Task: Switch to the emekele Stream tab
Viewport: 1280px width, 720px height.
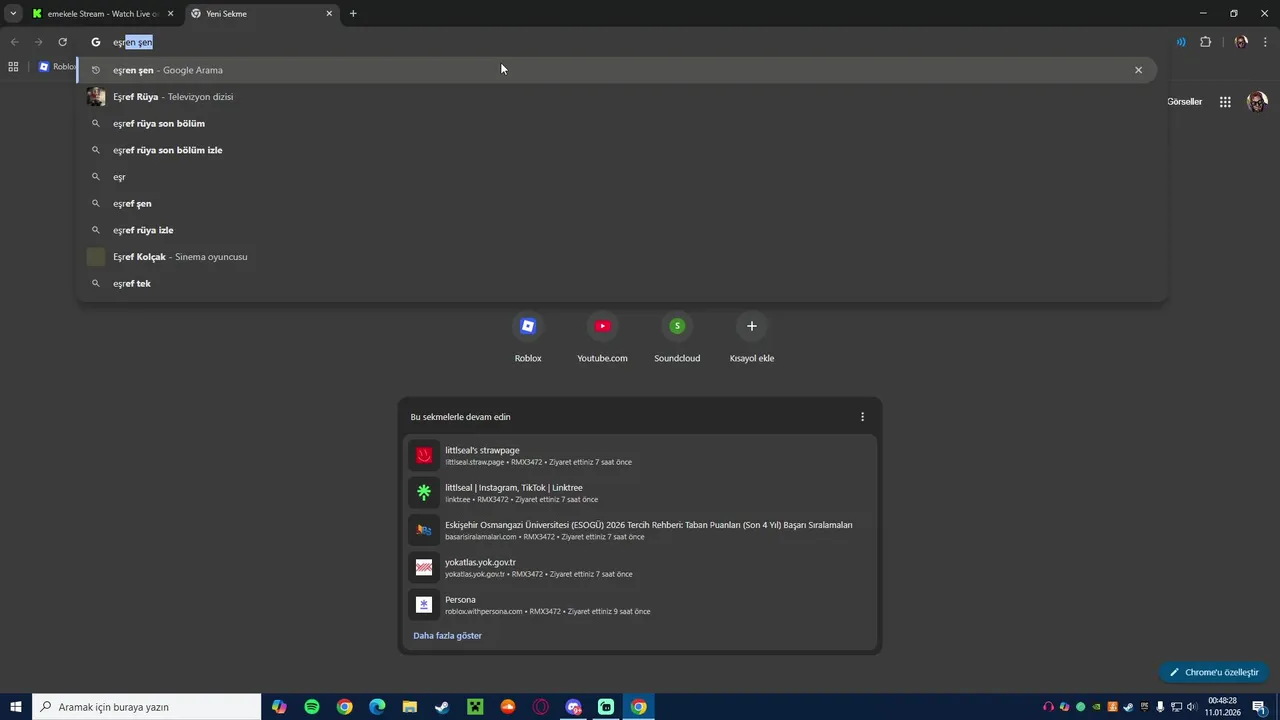Action: [102, 14]
